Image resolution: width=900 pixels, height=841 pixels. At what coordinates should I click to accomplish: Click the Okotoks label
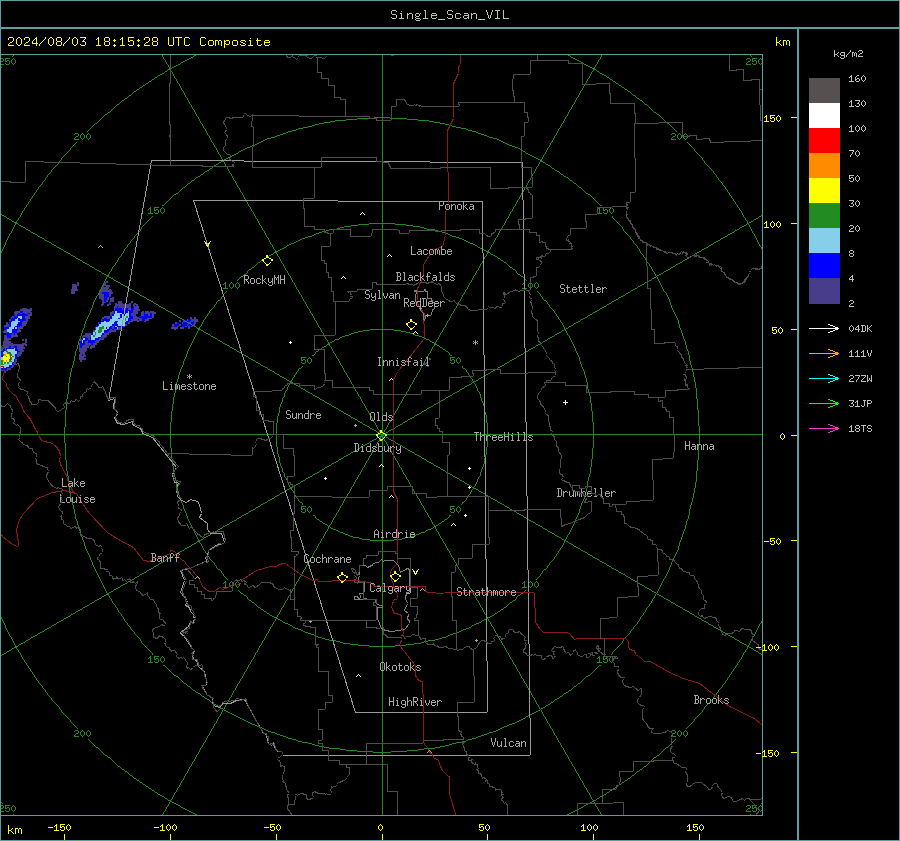pos(400,666)
